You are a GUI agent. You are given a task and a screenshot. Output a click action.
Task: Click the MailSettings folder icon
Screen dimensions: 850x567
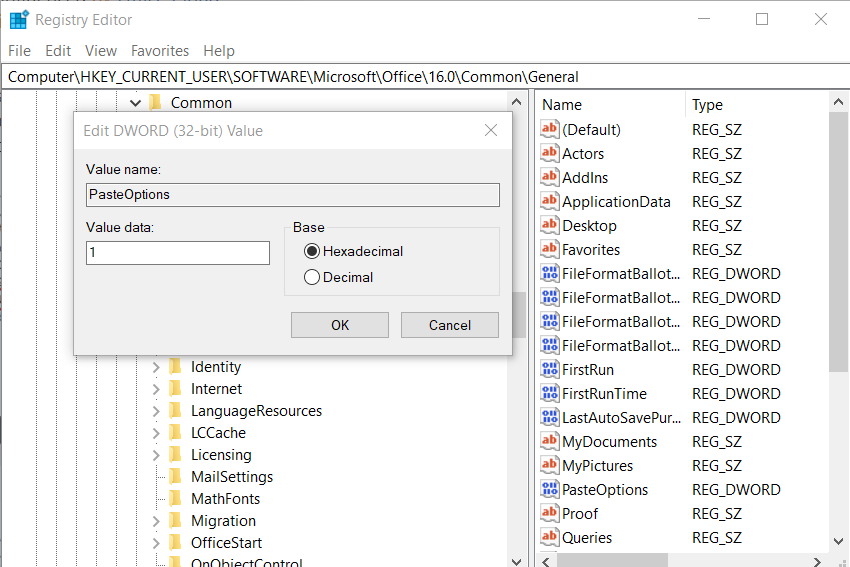point(176,476)
